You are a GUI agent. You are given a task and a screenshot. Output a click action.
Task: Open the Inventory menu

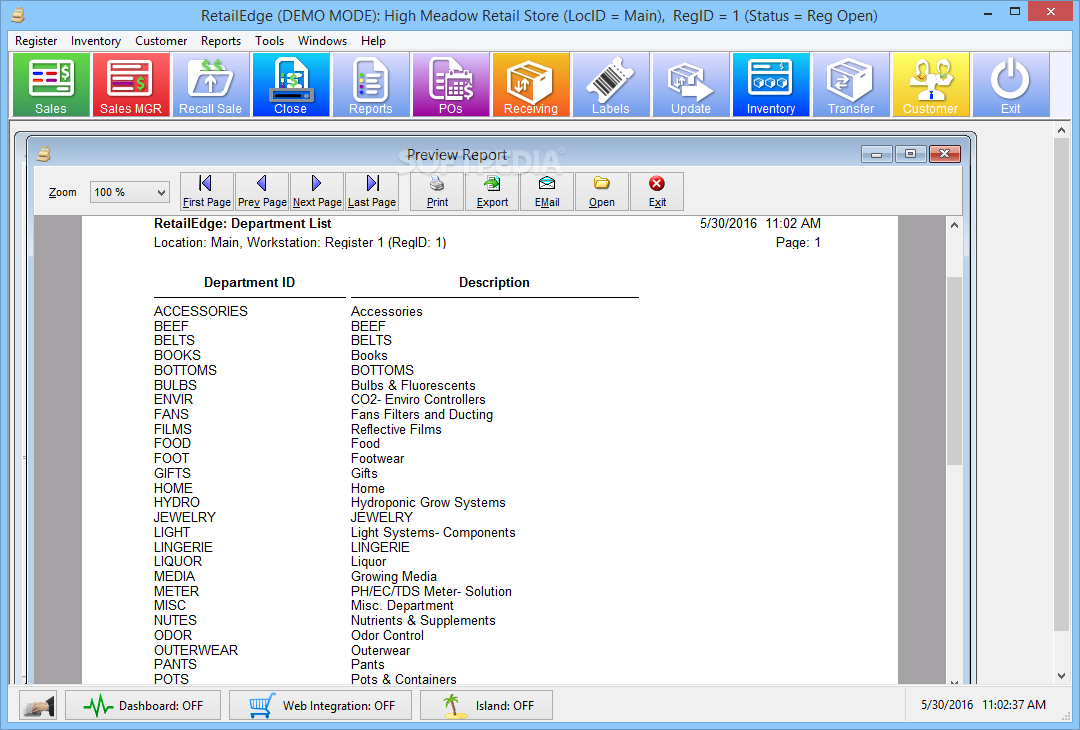96,41
